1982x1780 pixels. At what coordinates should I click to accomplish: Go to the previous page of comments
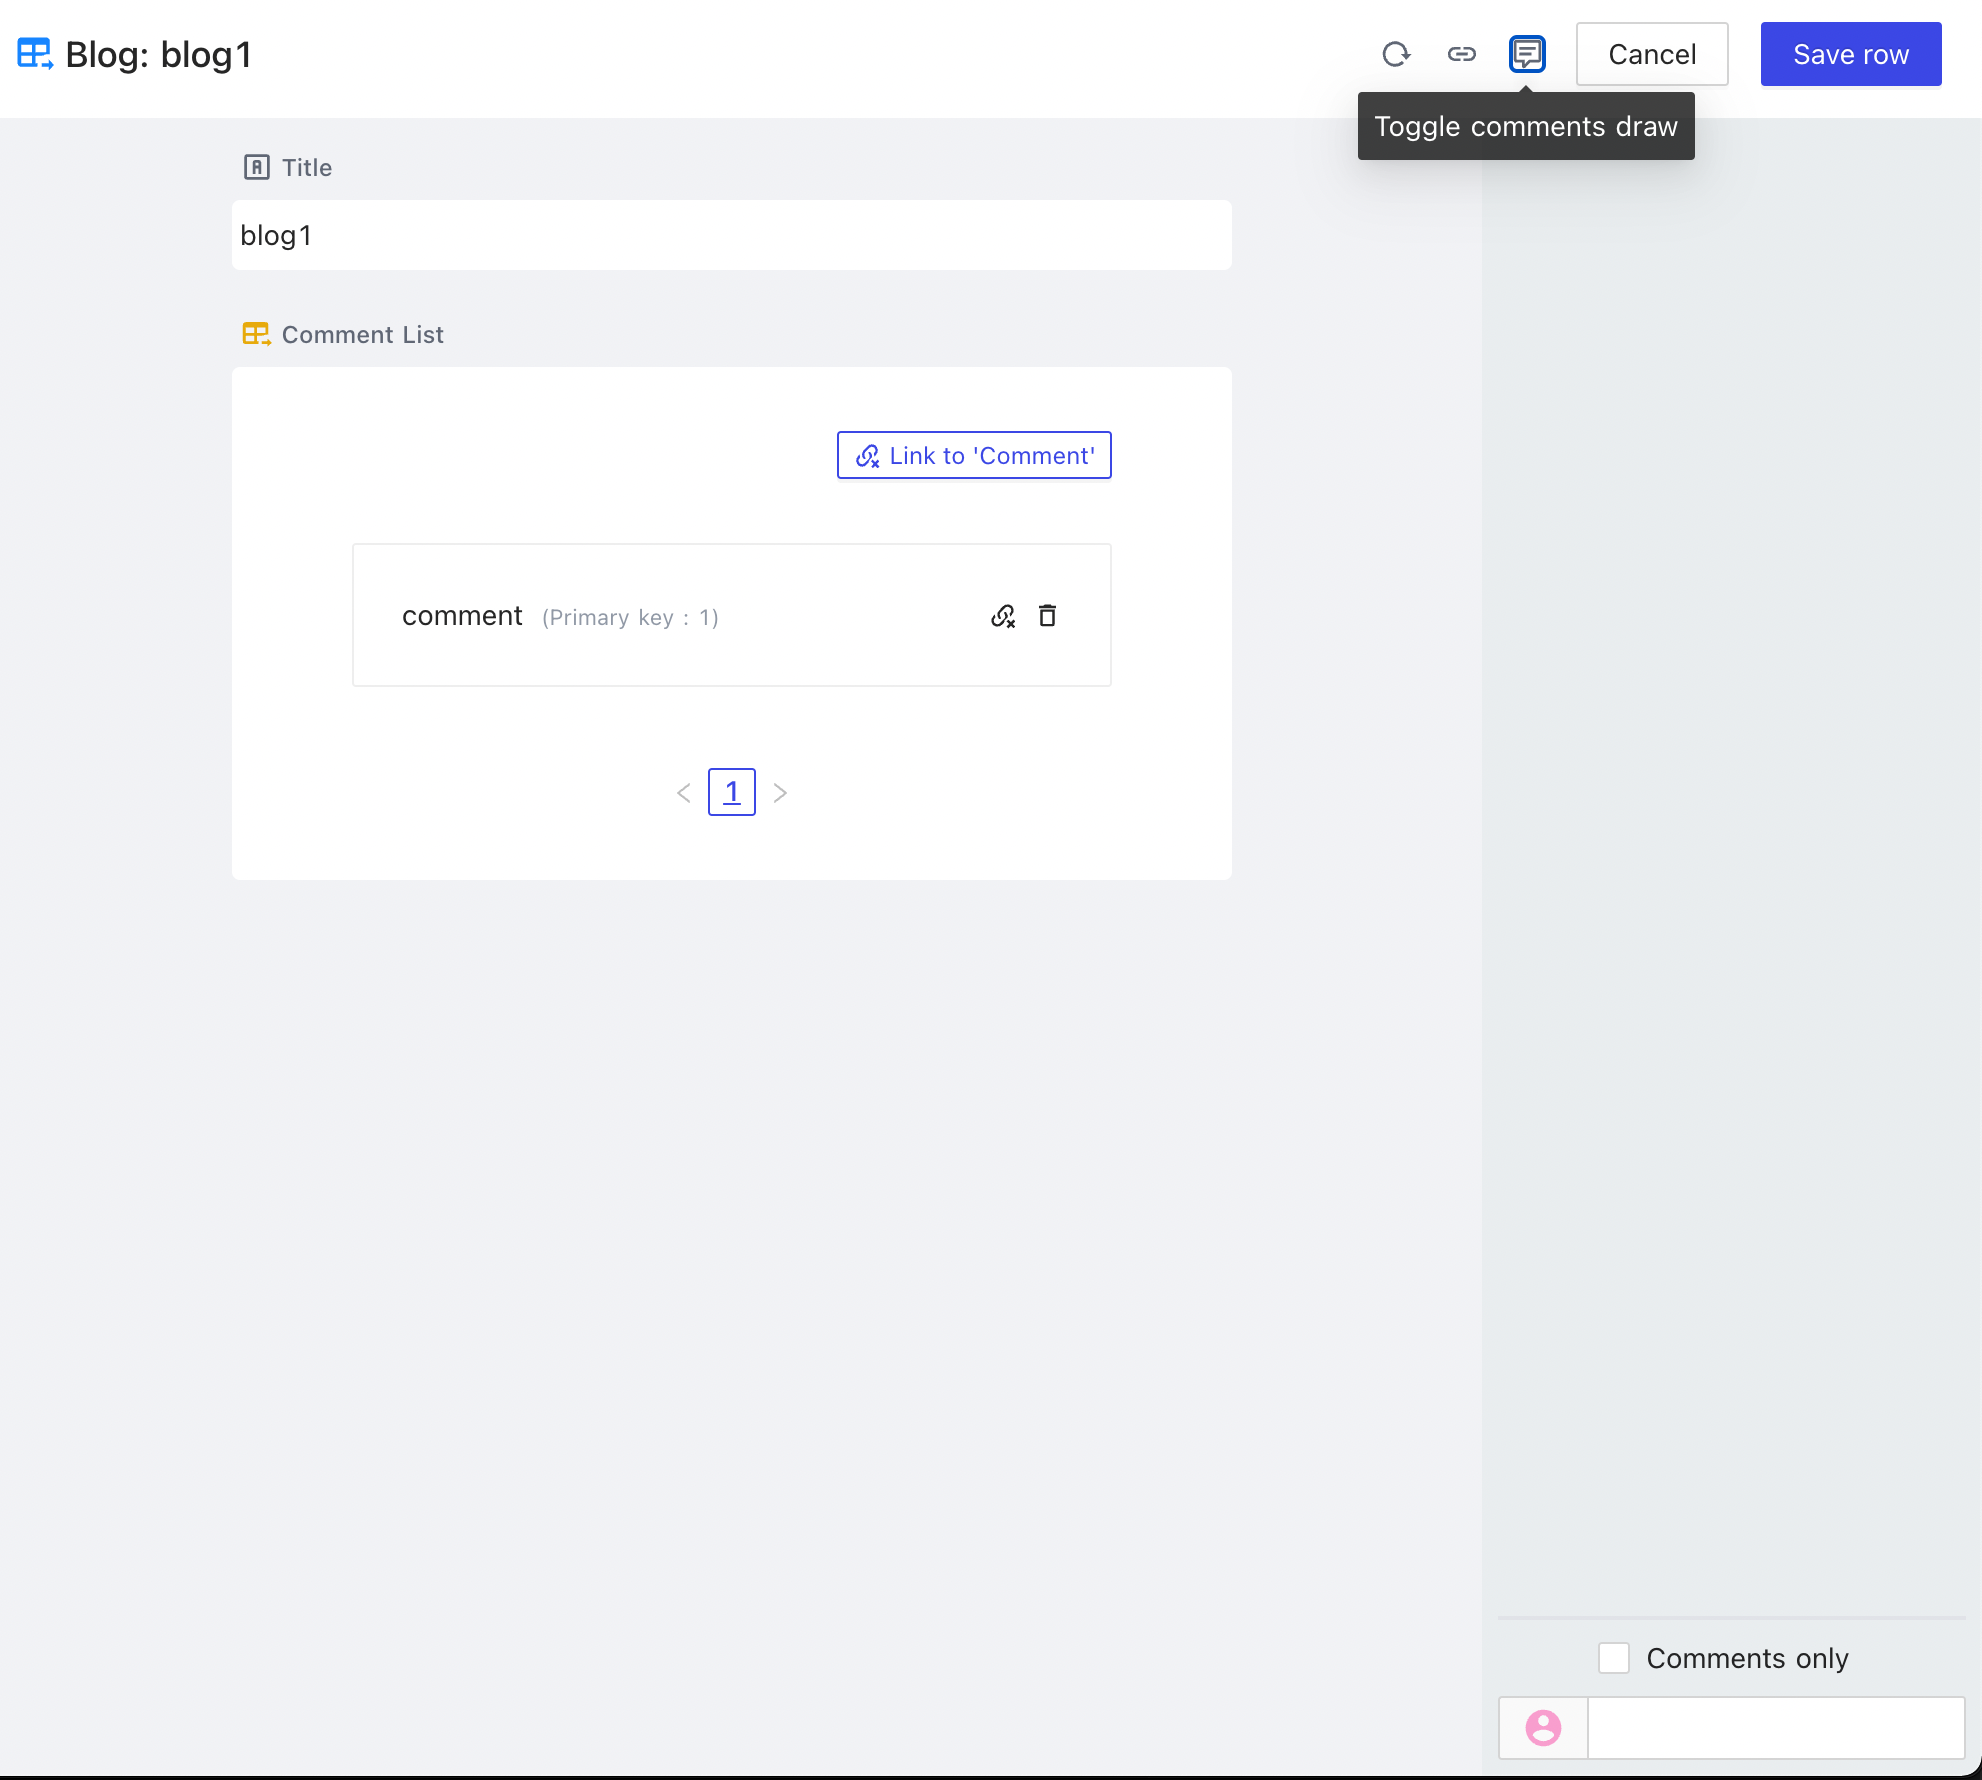pos(683,792)
